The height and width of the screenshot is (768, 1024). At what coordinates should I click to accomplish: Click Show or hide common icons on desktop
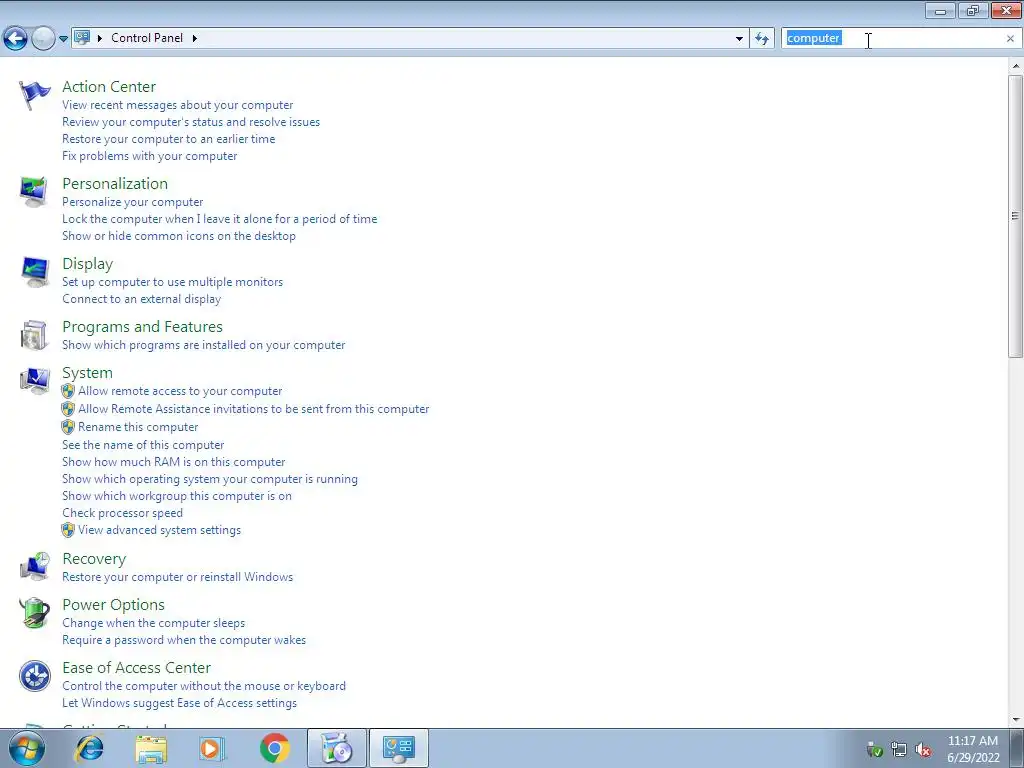point(179,236)
